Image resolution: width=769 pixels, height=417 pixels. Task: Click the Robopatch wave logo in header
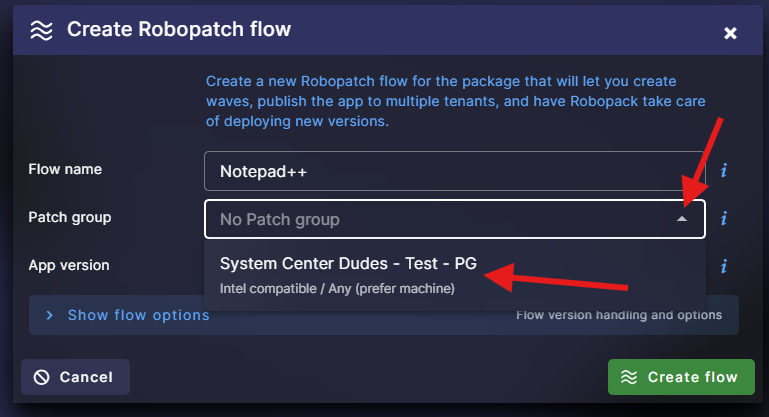pyautogui.click(x=41, y=30)
